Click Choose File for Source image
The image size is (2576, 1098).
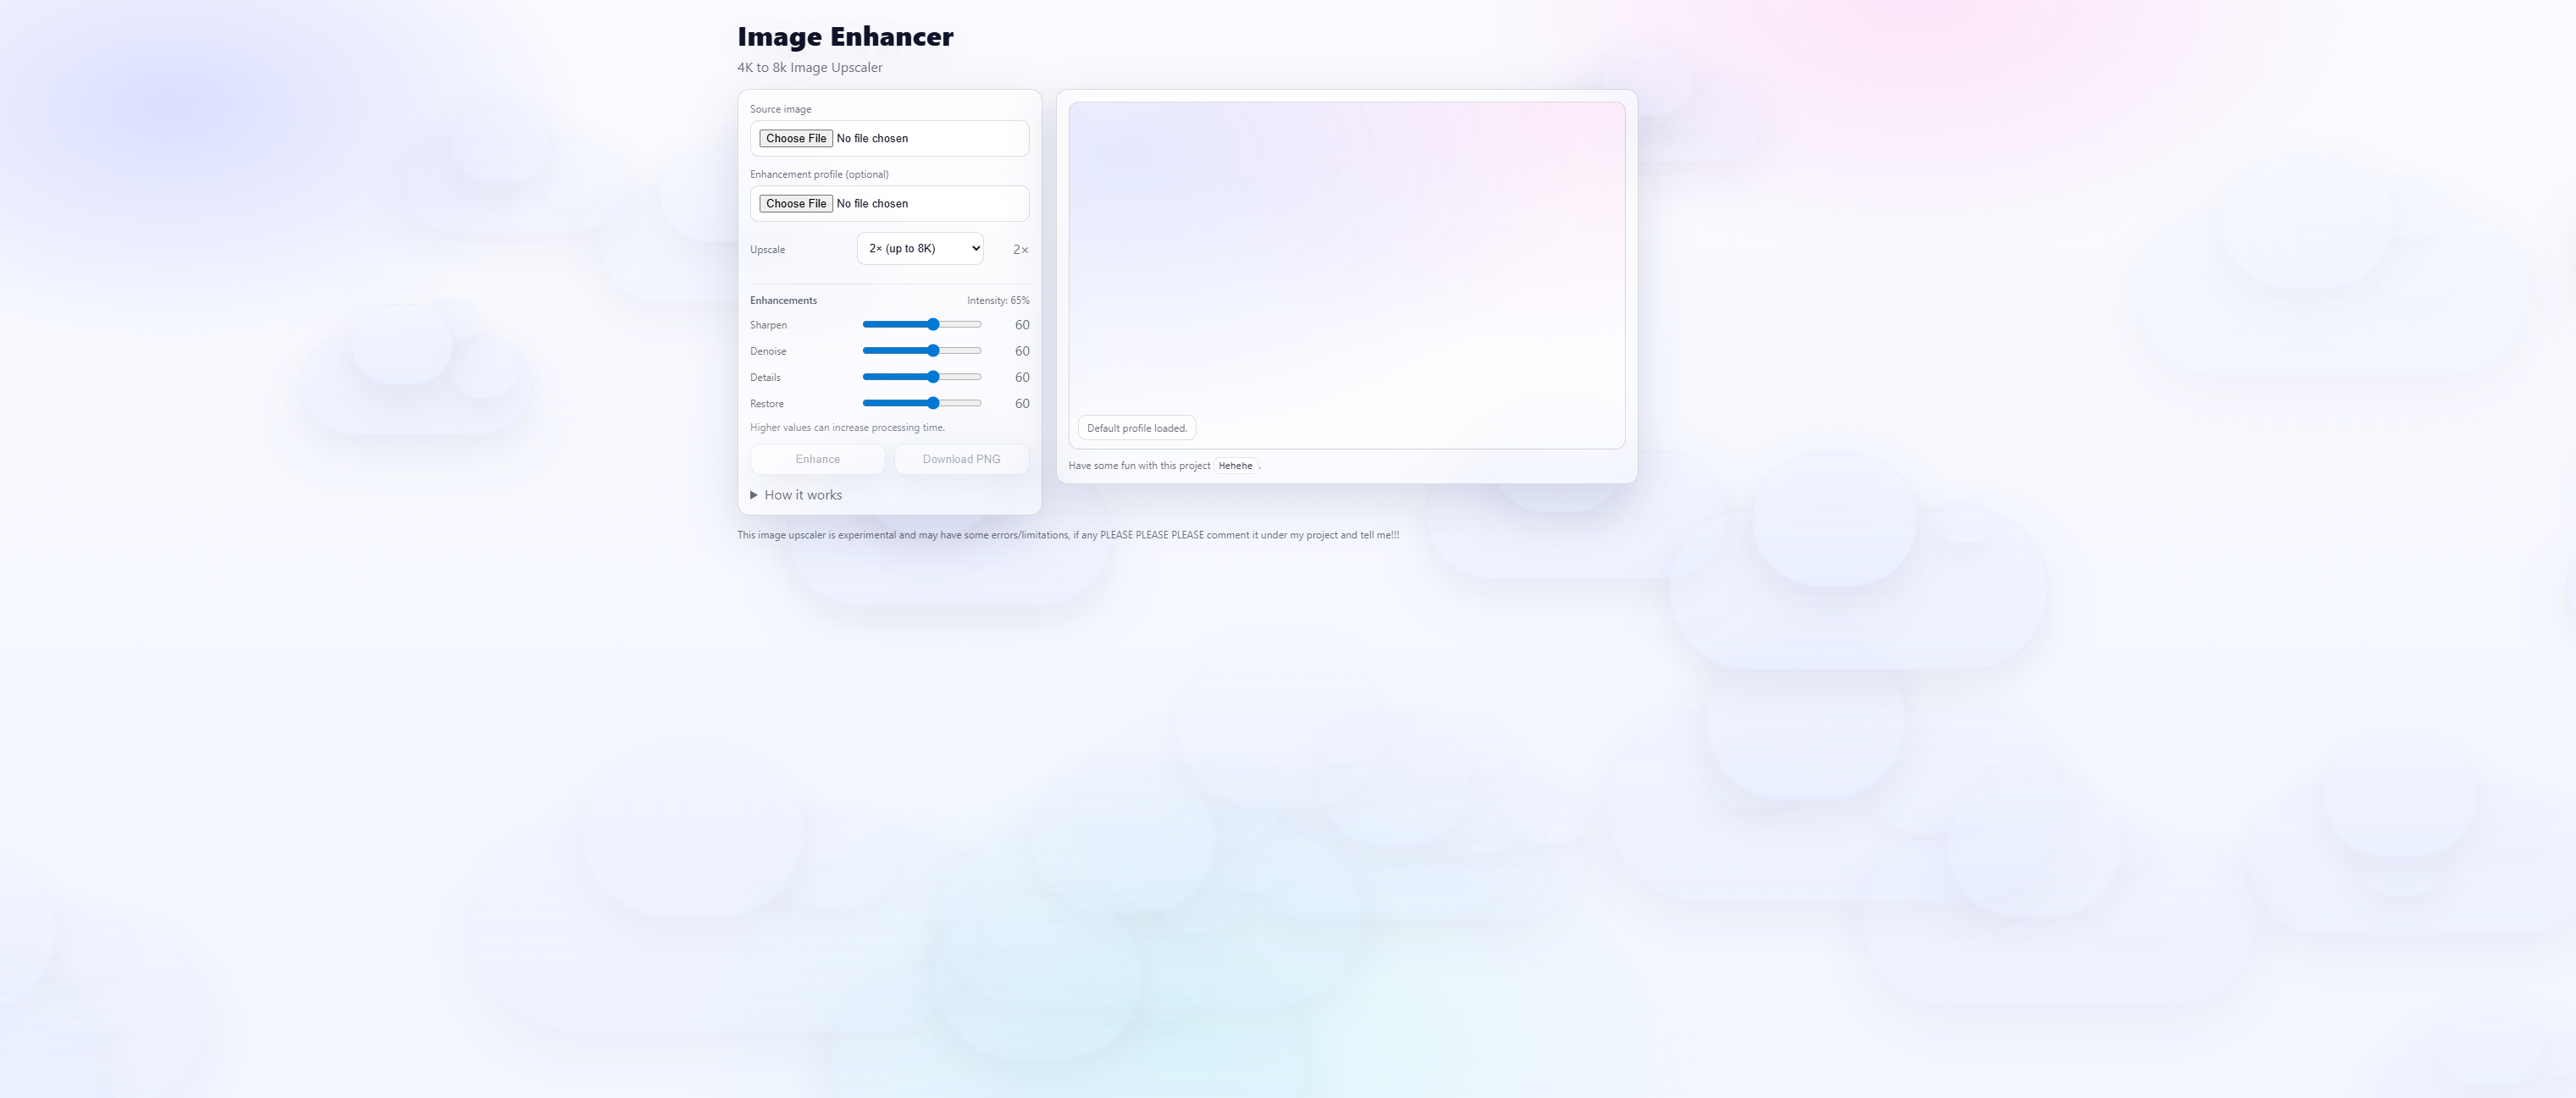[x=795, y=138]
